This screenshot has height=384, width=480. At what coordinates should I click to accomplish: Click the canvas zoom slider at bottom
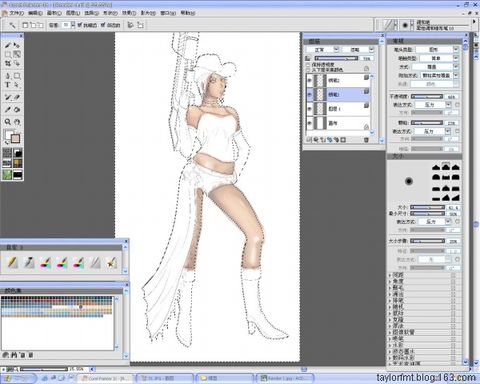44,369
